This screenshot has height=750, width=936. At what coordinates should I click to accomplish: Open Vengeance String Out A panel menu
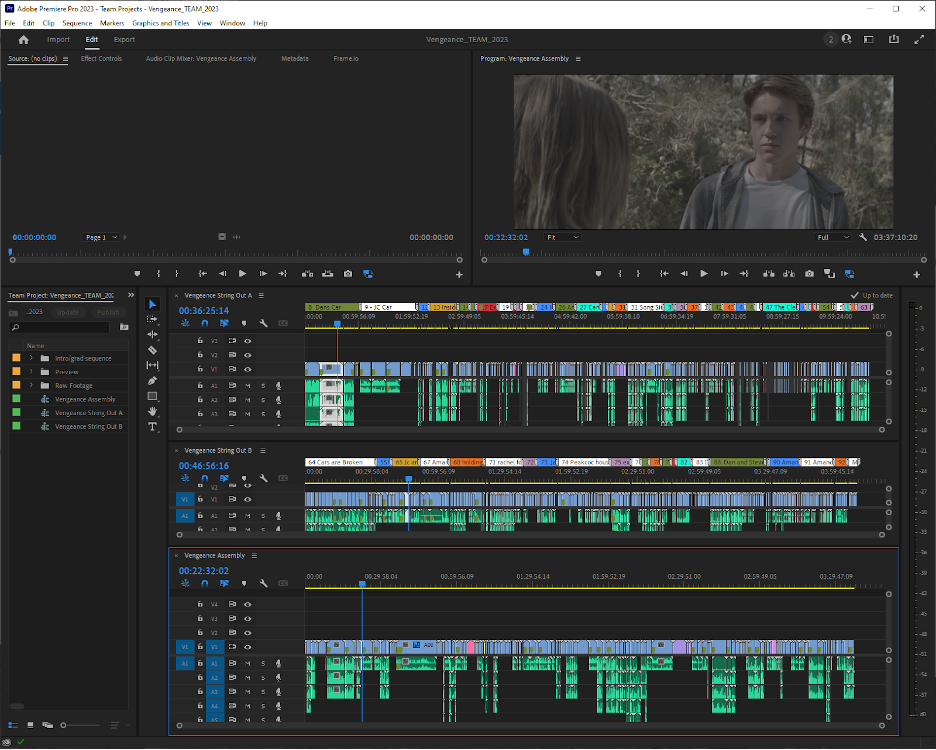pyautogui.click(x=261, y=296)
